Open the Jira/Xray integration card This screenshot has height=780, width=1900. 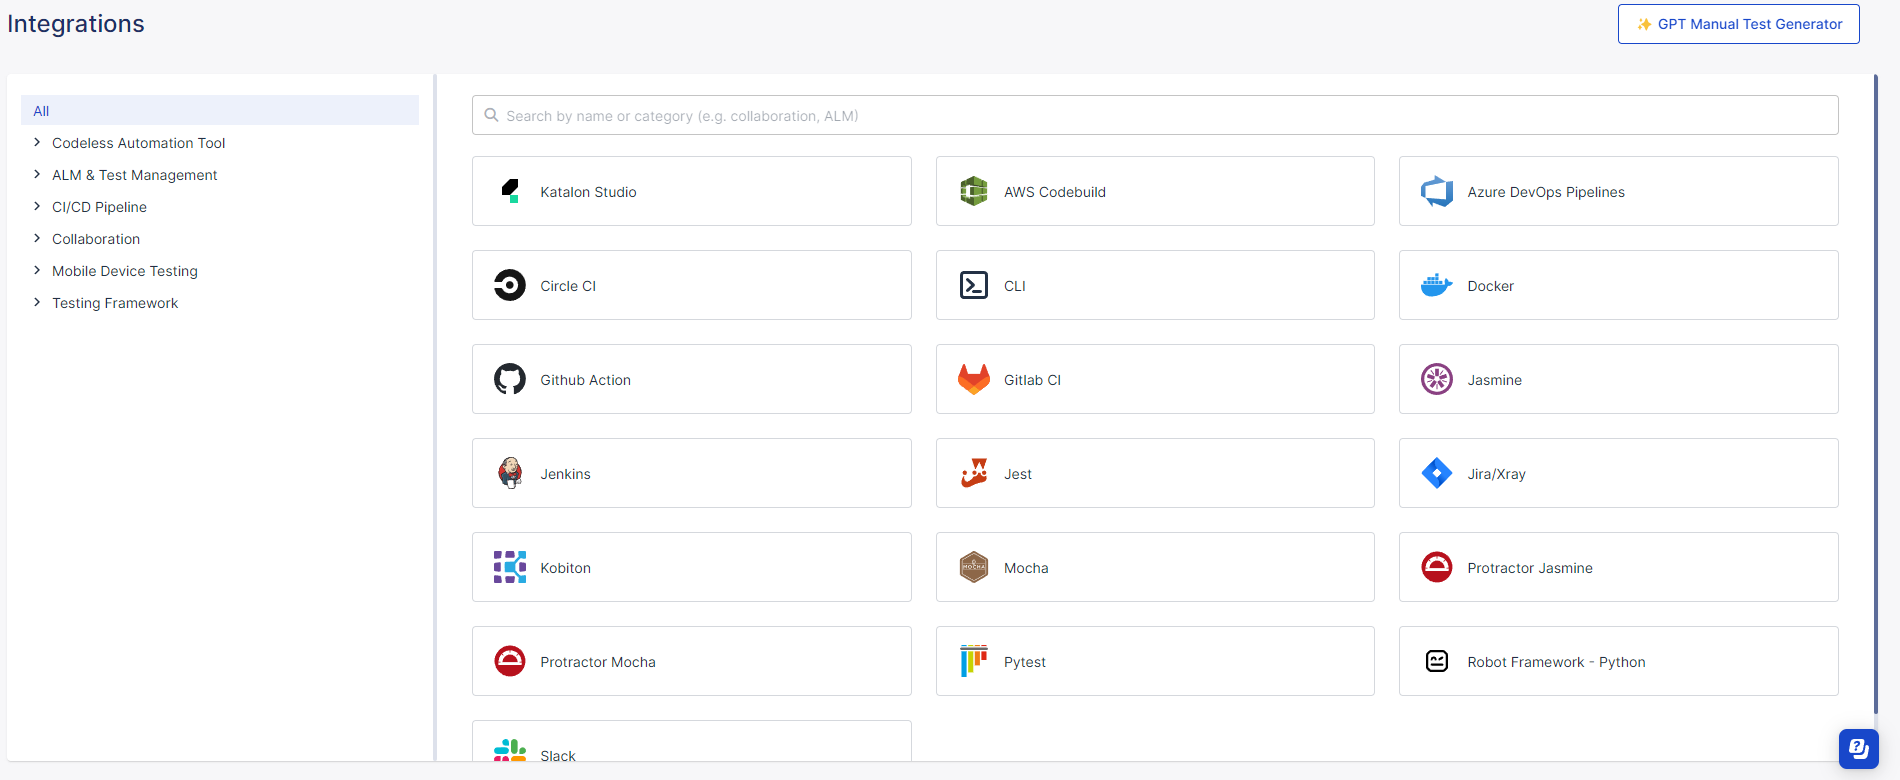(1618, 473)
